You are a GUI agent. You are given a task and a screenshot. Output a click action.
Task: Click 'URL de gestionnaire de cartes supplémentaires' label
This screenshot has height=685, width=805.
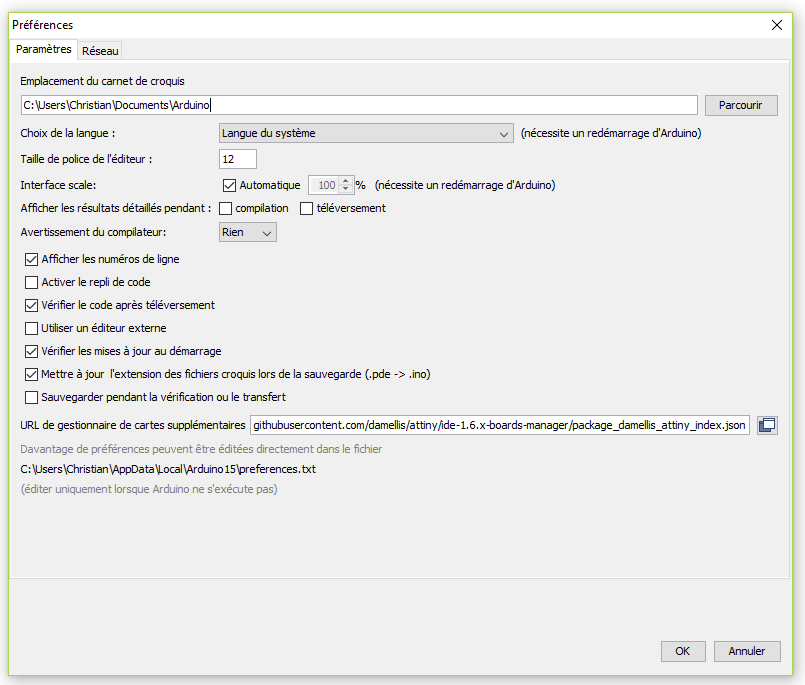pos(133,425)
